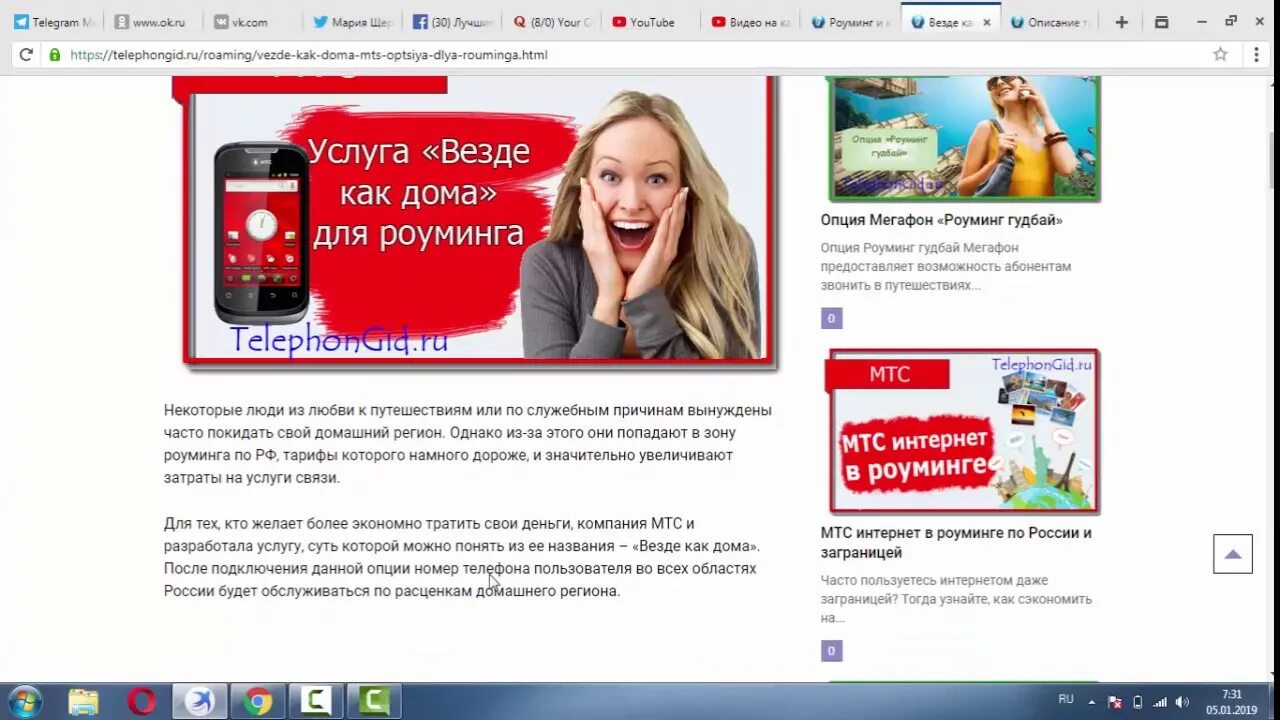
Task: Open 'МТС интернет в роуминге' thumbnail image
Action: [x=963, y=431]
